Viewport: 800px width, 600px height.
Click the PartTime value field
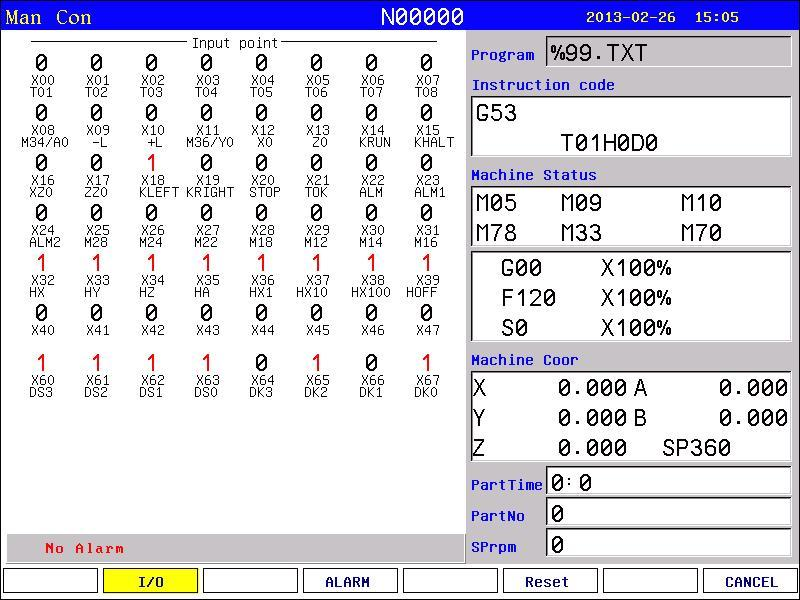click(x=668, y=481)
